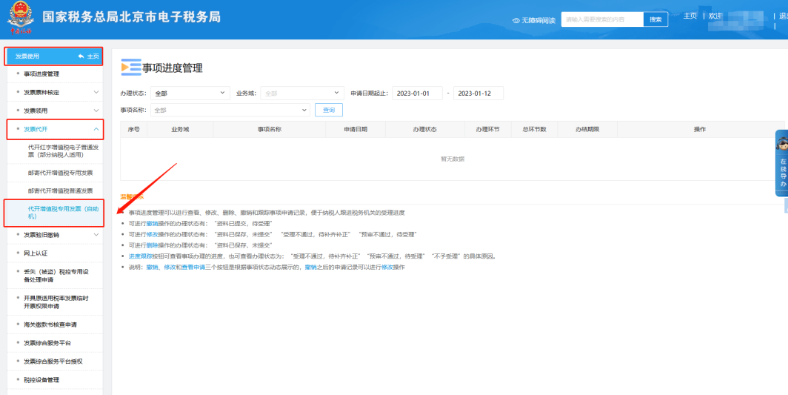Click the 事项名称 table column header
This screenshot has height=395, width=788.
point(269,129)
